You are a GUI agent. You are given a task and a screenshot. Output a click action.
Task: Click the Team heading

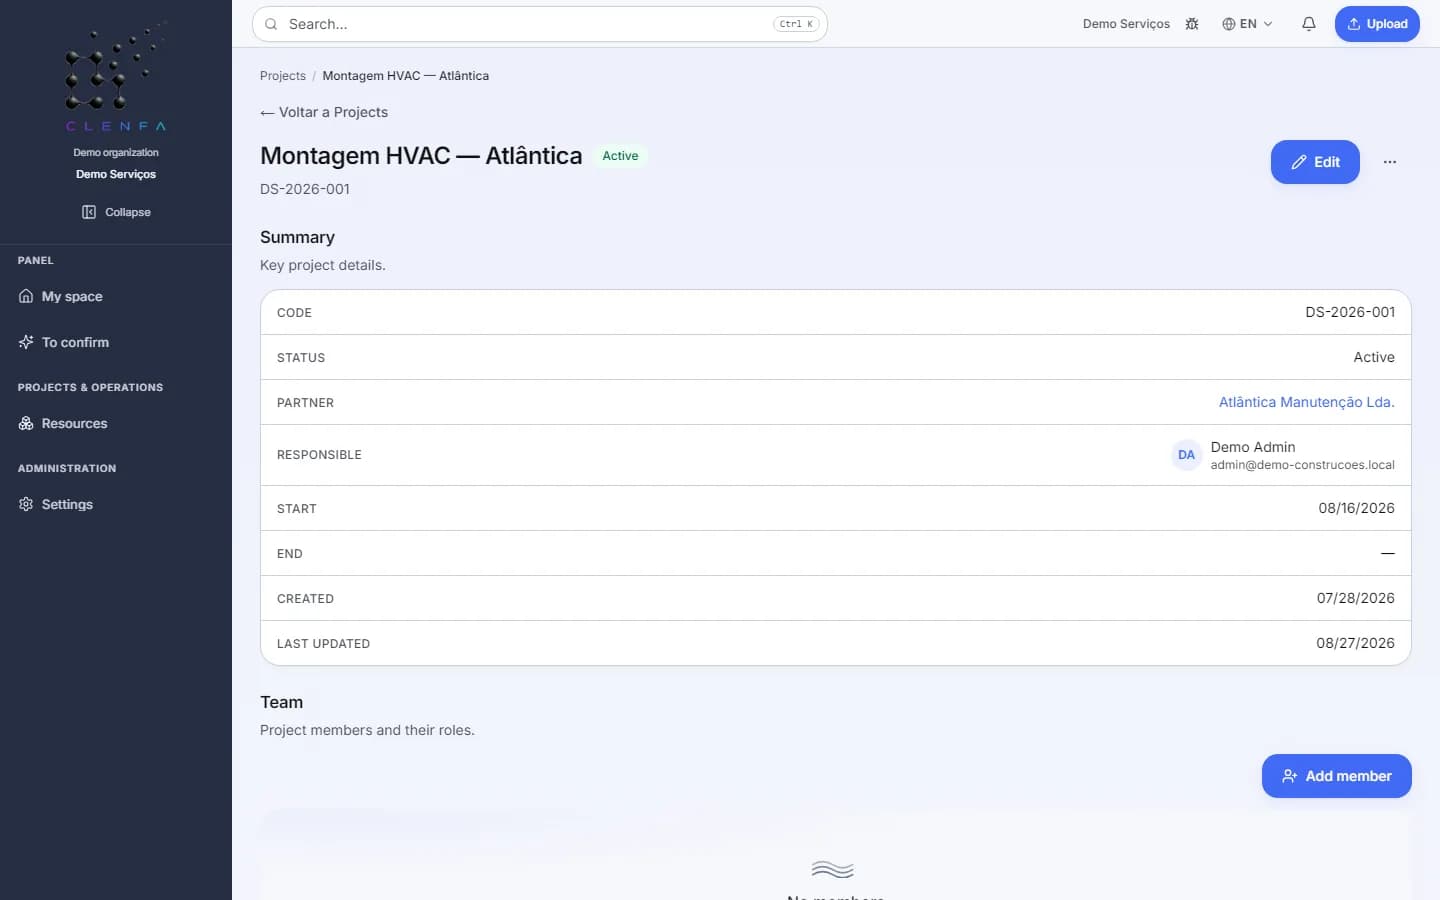tap(281, 702)
